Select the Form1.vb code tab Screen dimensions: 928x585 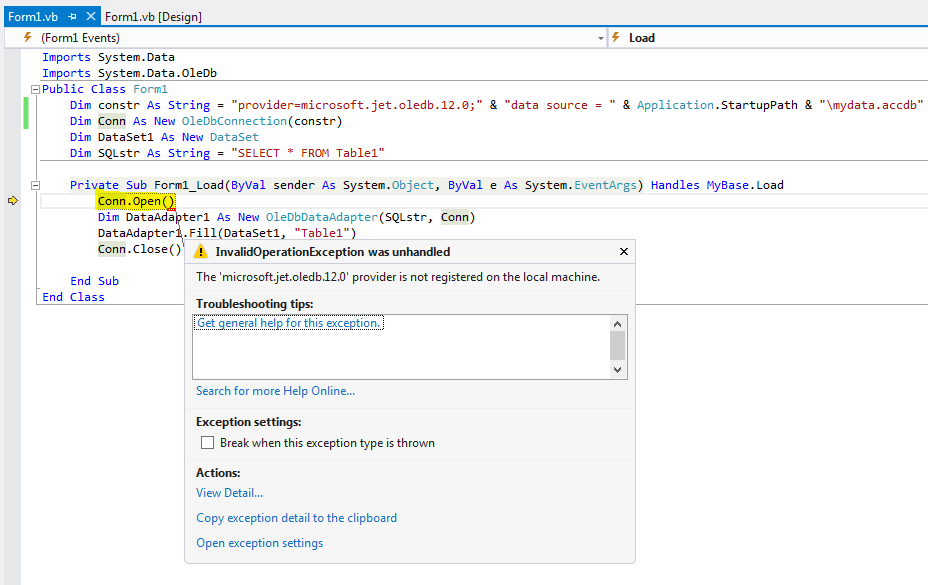(33, 17)
